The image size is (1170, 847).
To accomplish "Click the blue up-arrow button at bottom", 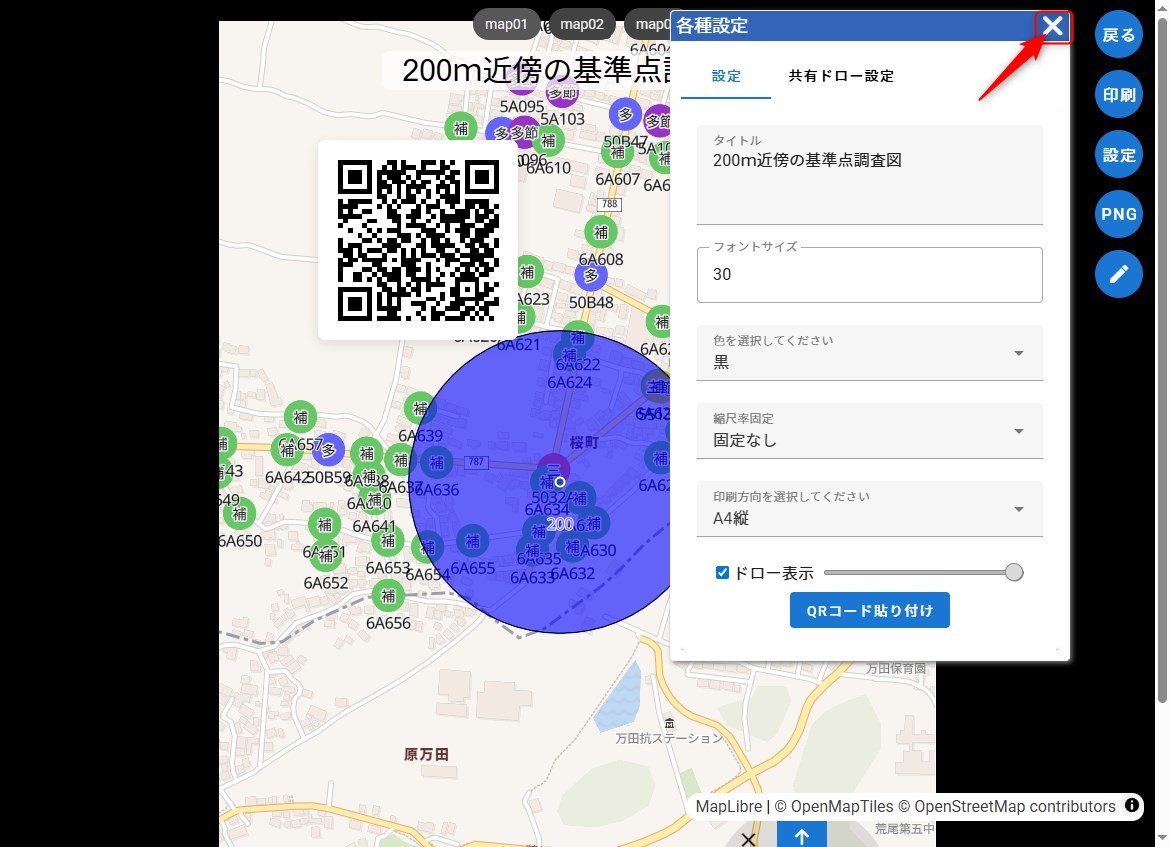I will (x=801, y=835).
